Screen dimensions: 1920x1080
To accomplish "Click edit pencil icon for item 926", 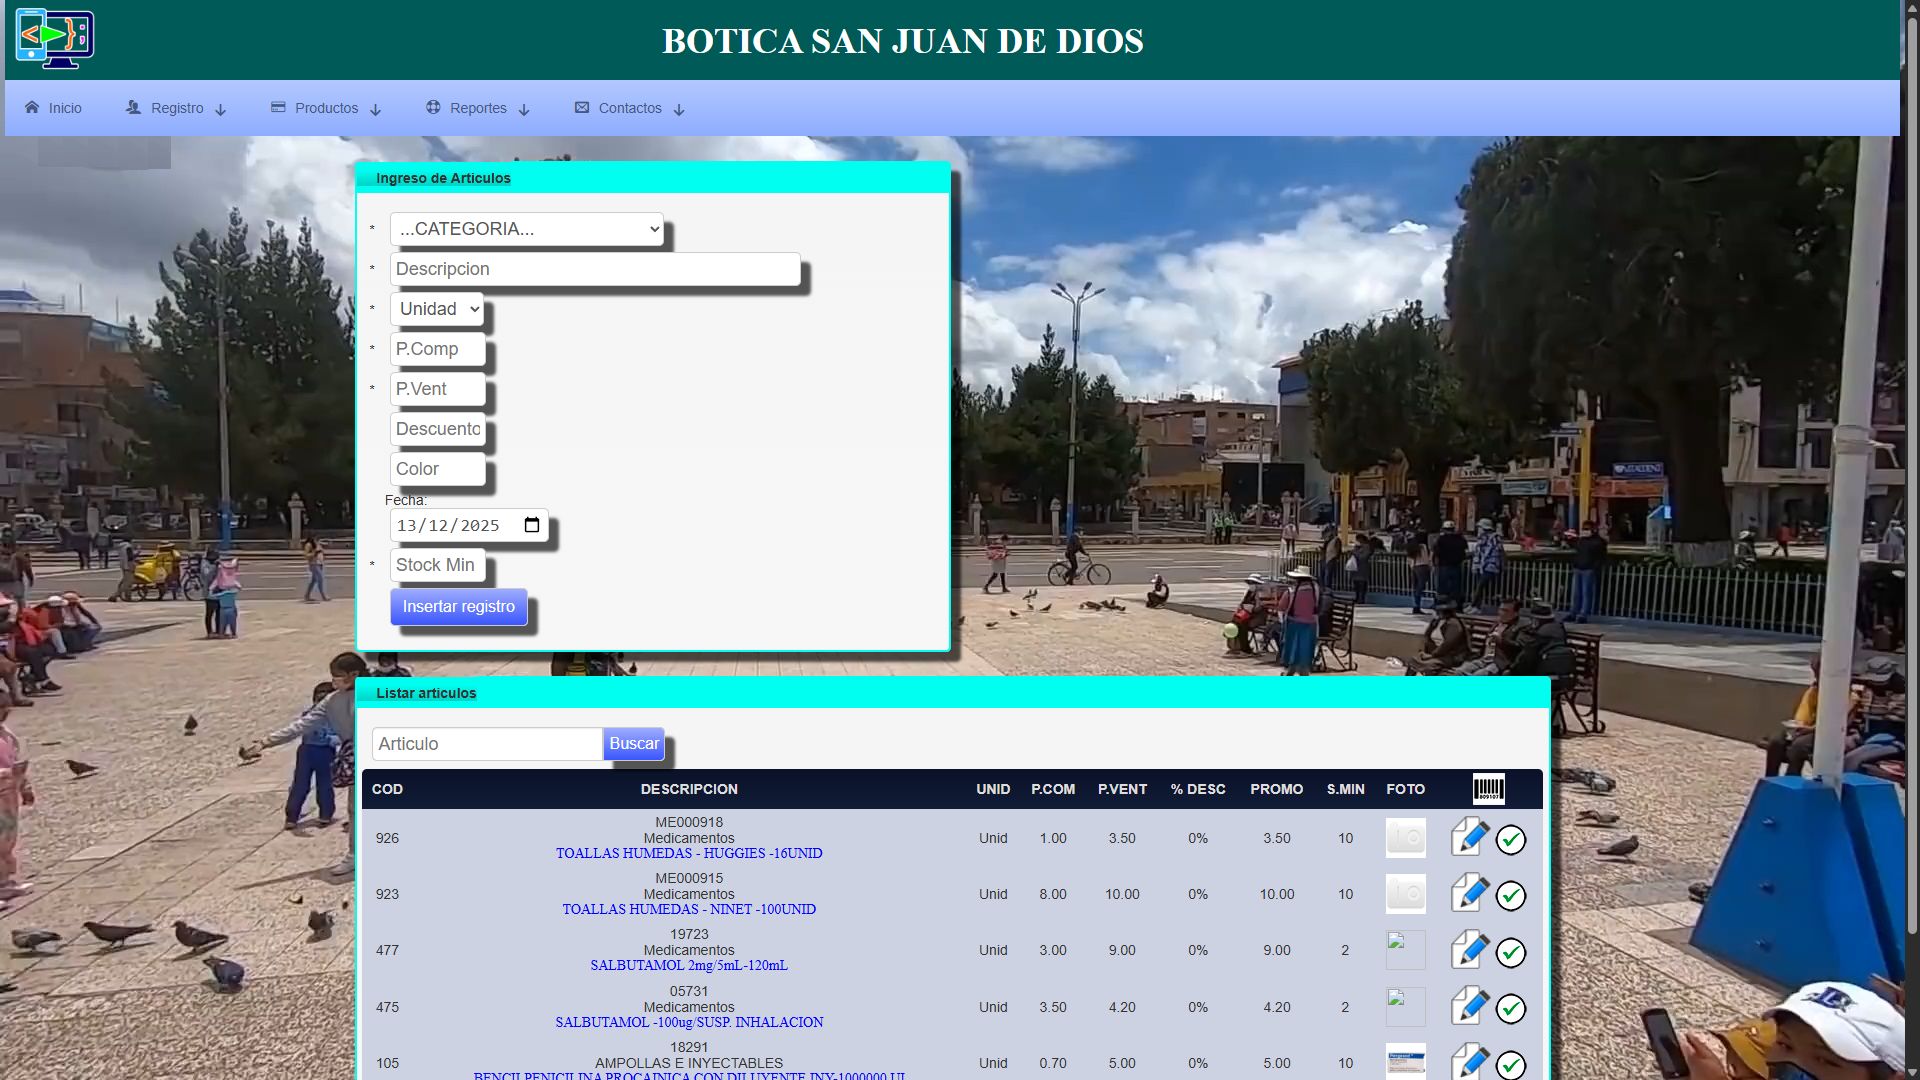I will [x=1469, y=837].
